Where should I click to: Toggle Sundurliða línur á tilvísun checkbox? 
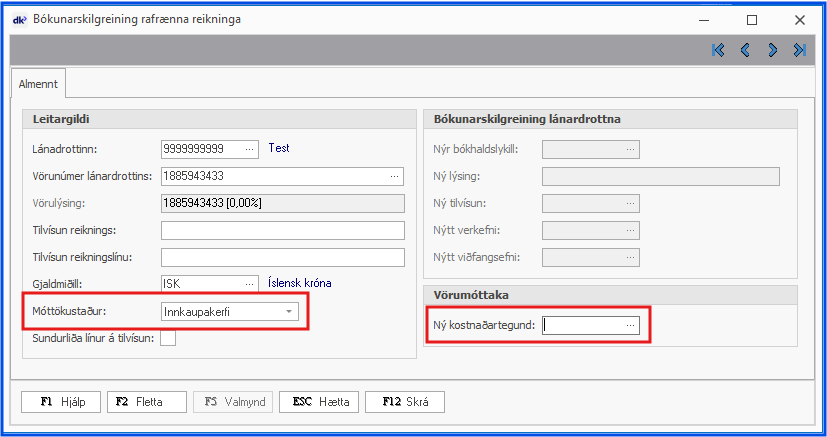[169, 338]
